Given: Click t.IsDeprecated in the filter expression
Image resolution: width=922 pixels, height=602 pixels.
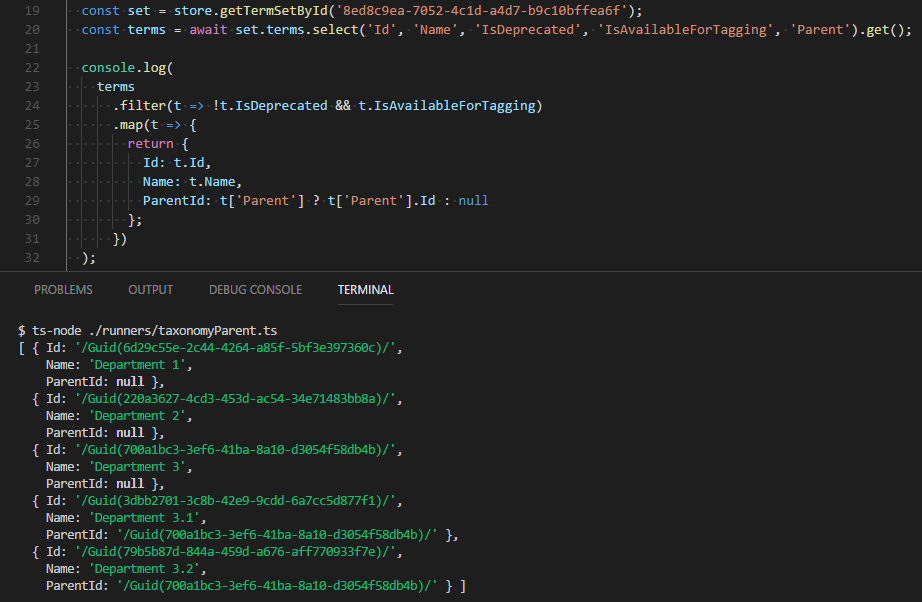Looking at the screenshot, I should (273, 106).
